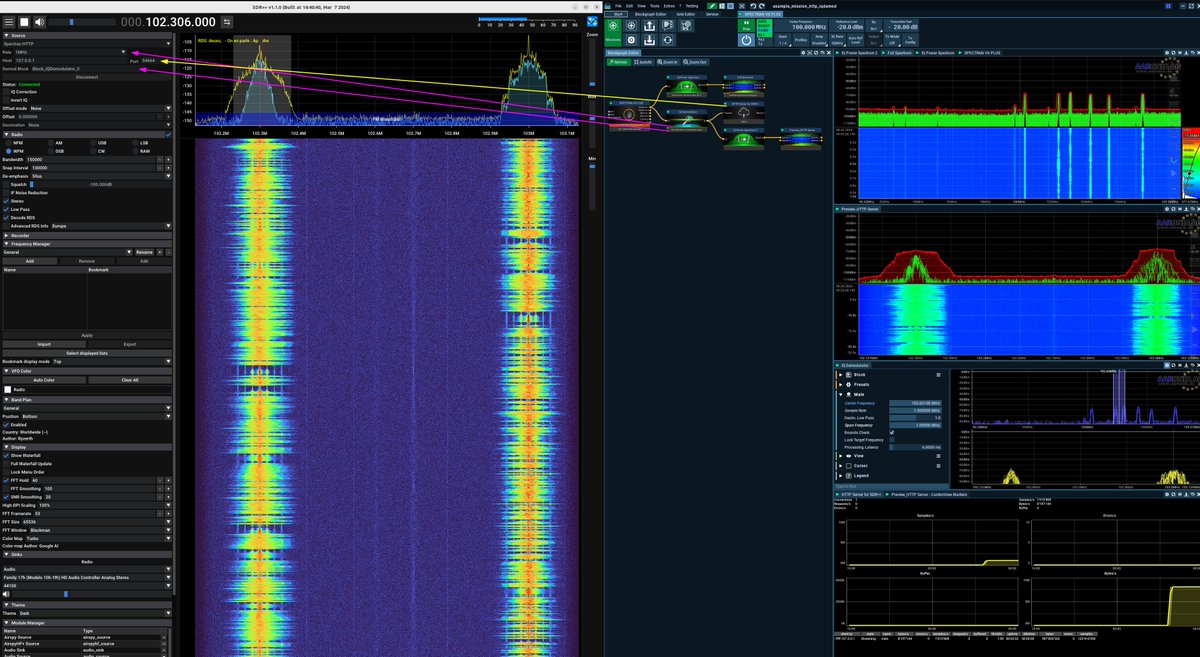Image resolution: width=1200 pixels, height=657 pixels.
Task: Click the SPECTRAN power button icon
Action: click(x=746, y=40)
